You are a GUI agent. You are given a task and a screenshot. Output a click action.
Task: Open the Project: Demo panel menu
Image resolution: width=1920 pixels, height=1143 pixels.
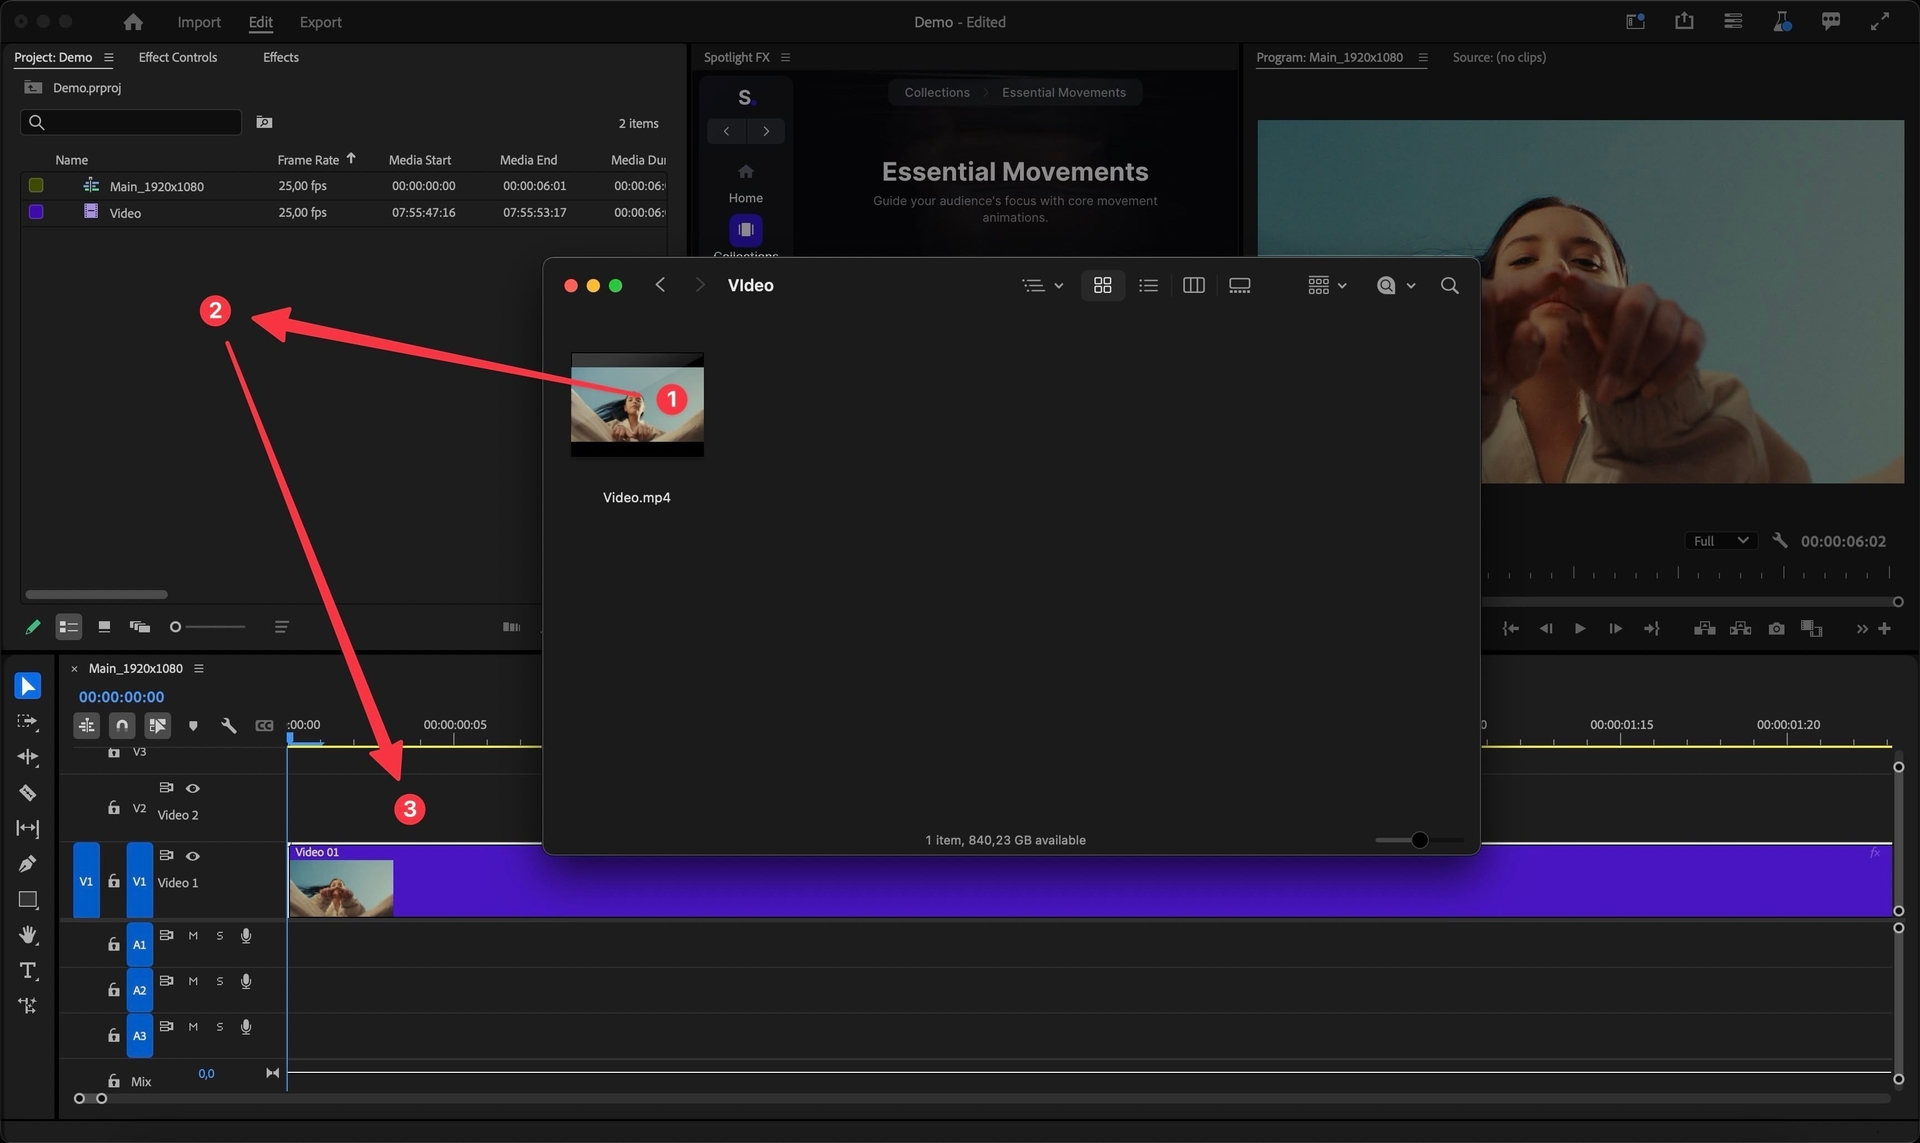pyautogui.click(x=108, y=58)
